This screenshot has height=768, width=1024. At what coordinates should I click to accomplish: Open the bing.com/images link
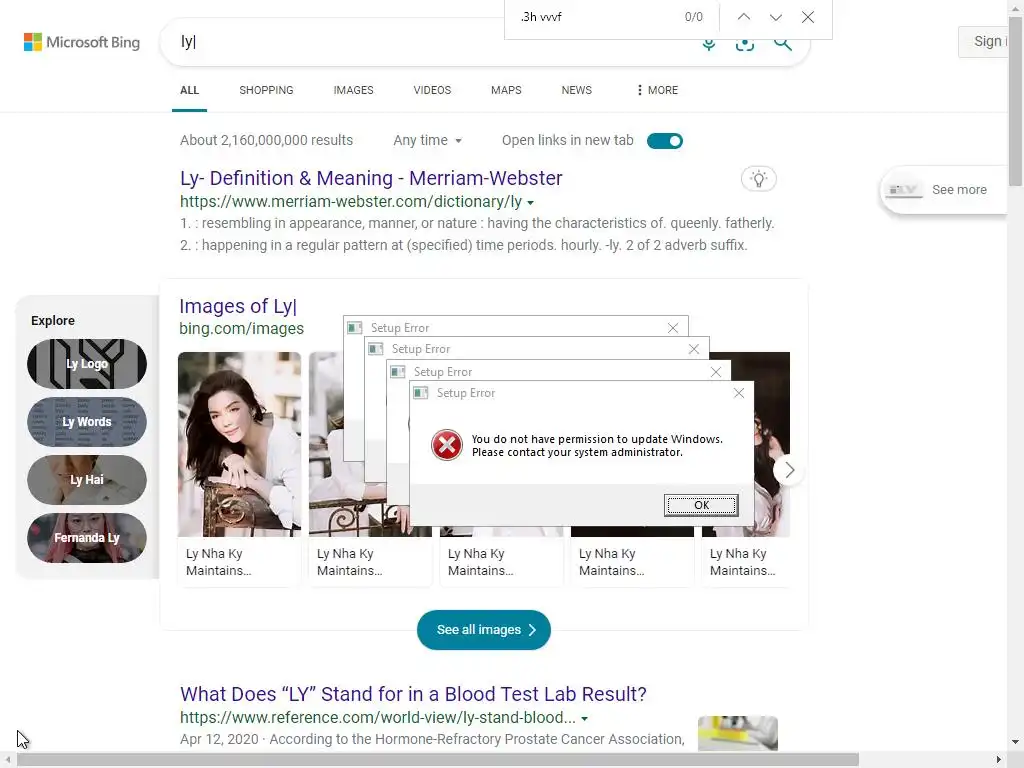(x=242, y=328)
